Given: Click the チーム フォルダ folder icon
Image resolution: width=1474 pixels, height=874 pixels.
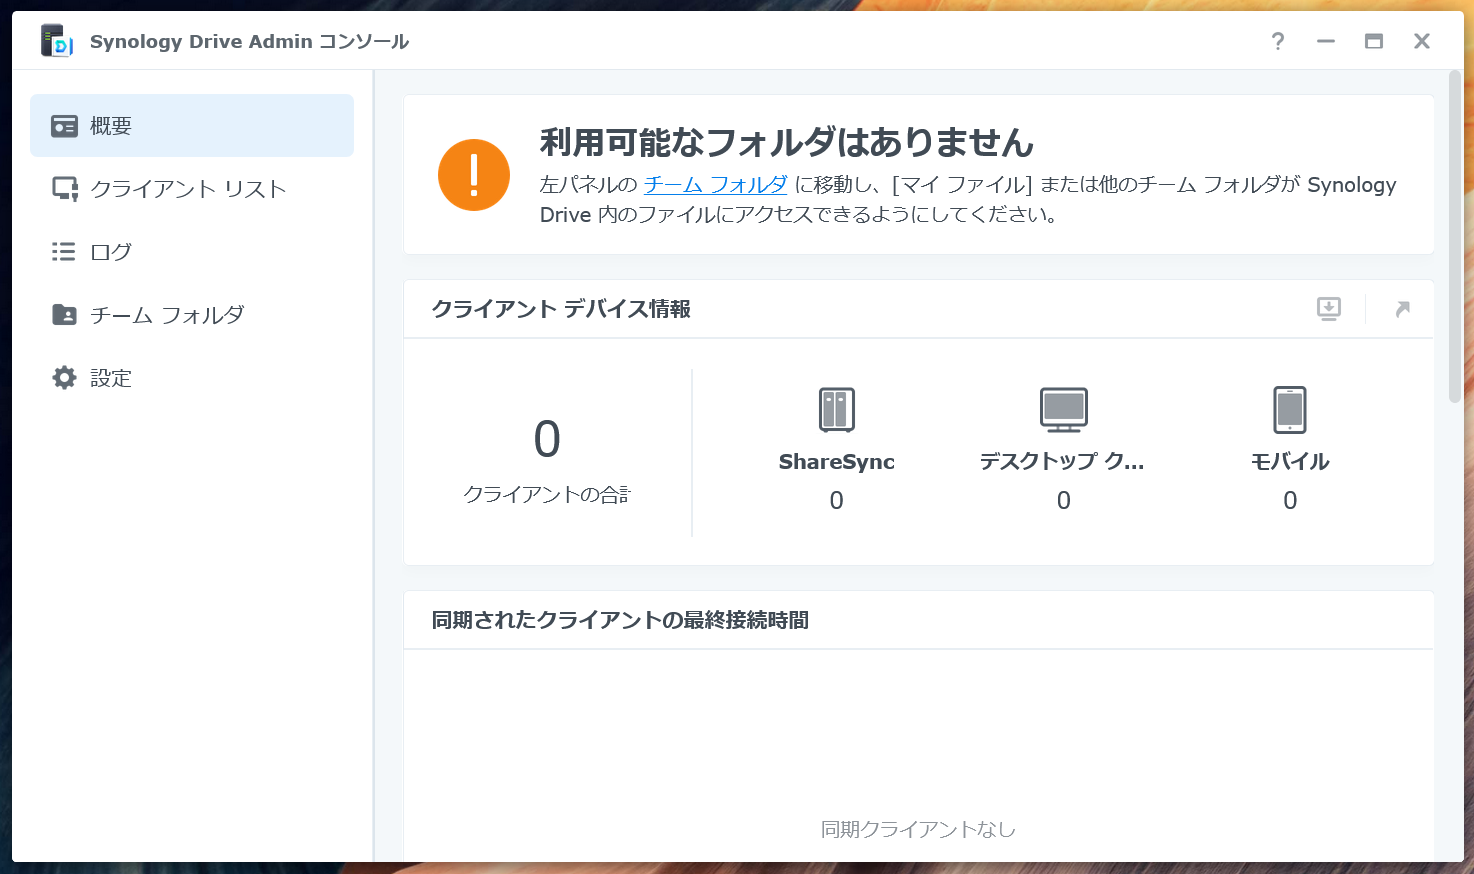Looking at the screenshot, I should click(63, 314).
